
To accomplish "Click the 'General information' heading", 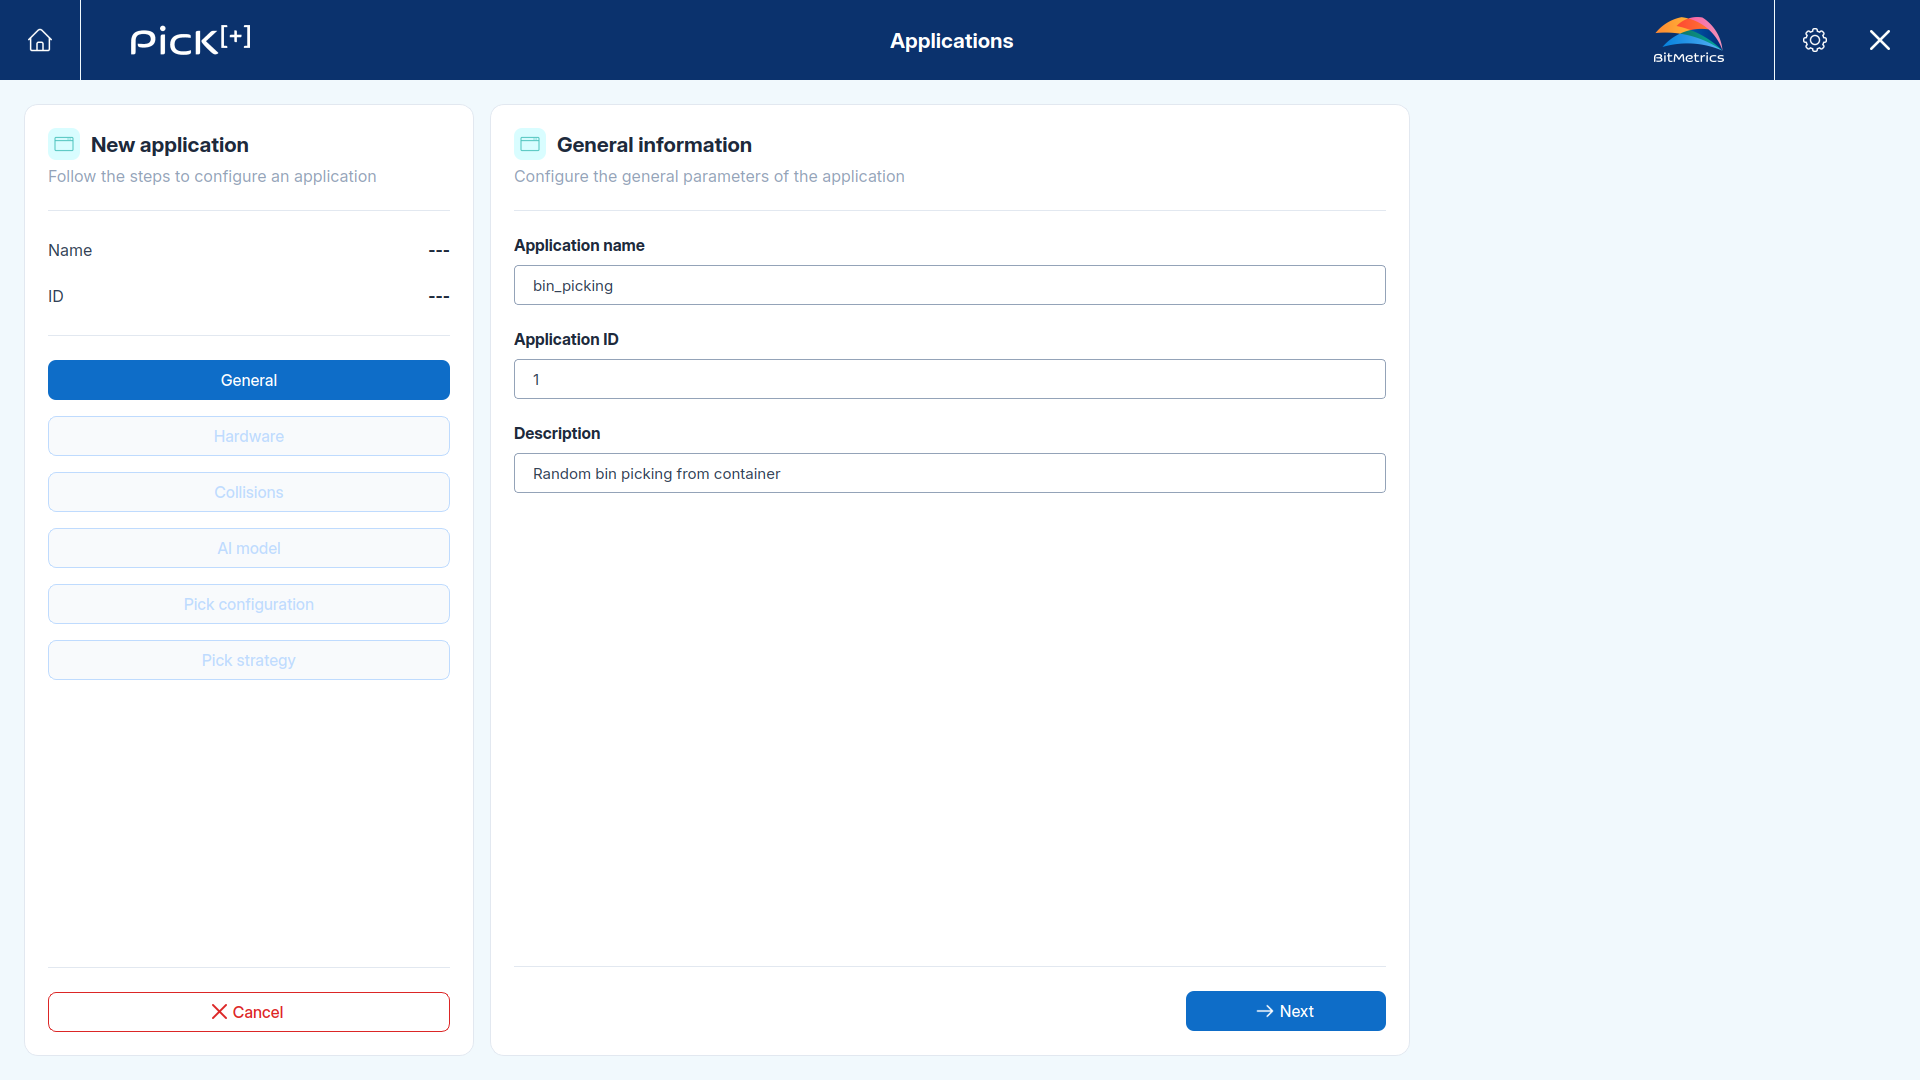I will 654,145.
